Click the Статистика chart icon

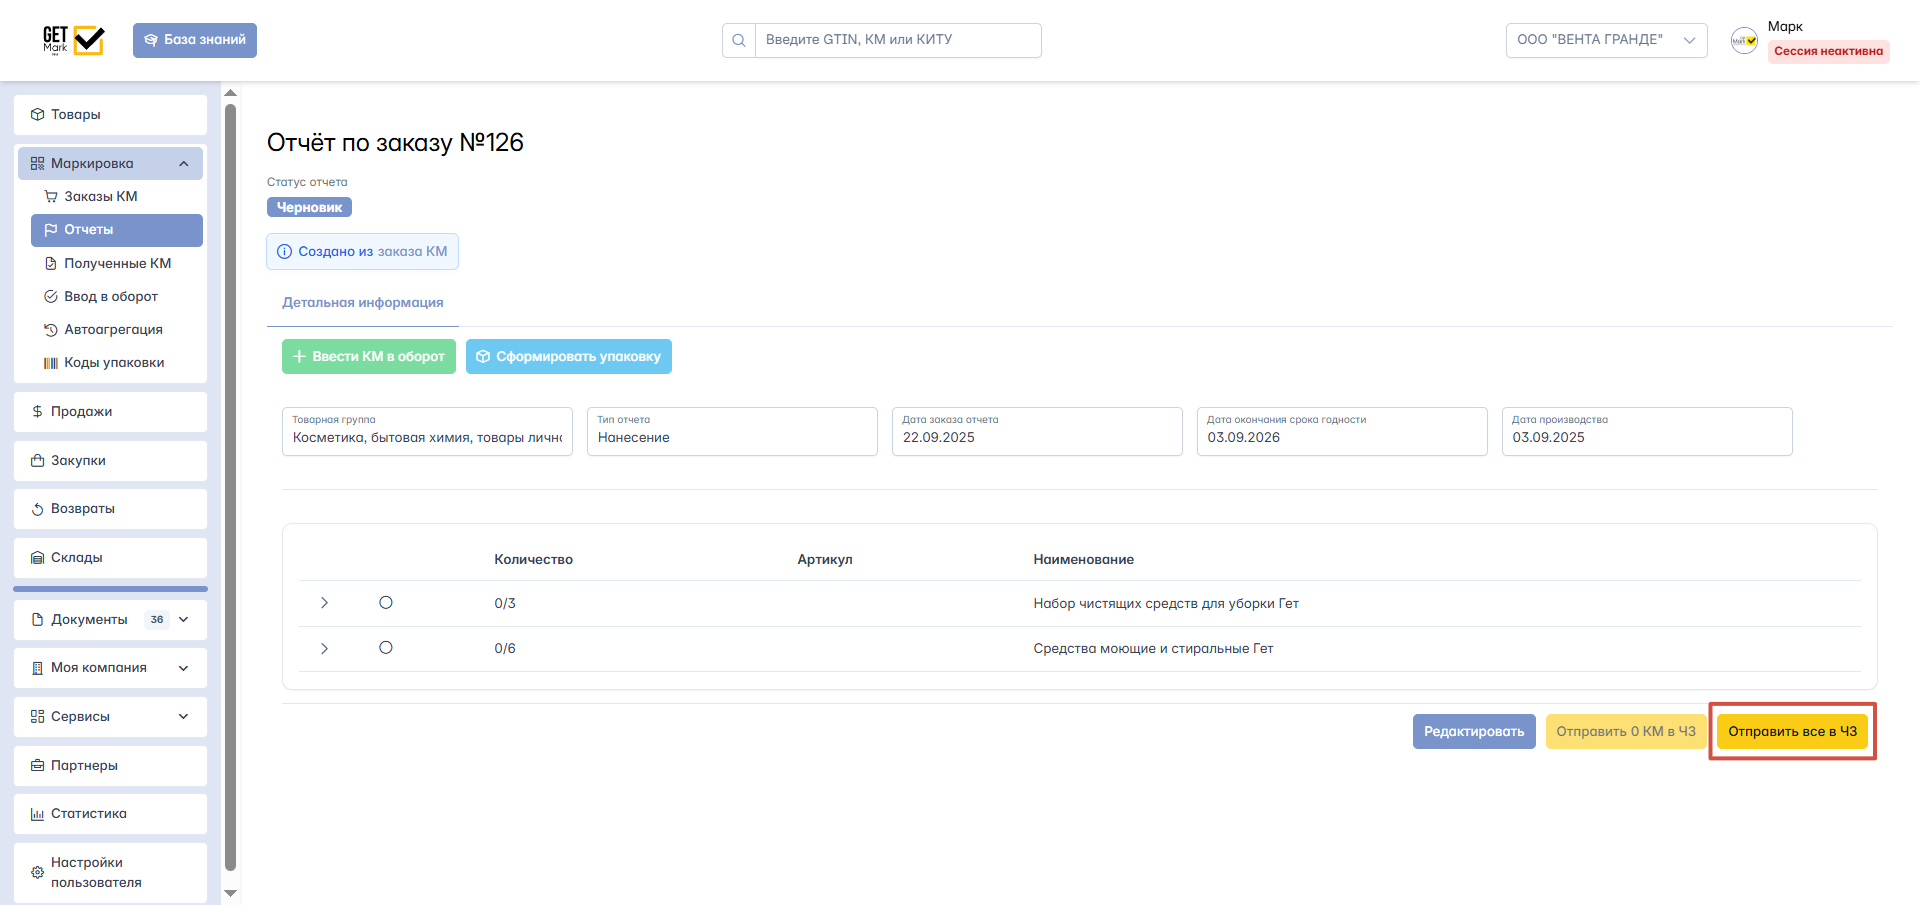[x=37, y=814]
